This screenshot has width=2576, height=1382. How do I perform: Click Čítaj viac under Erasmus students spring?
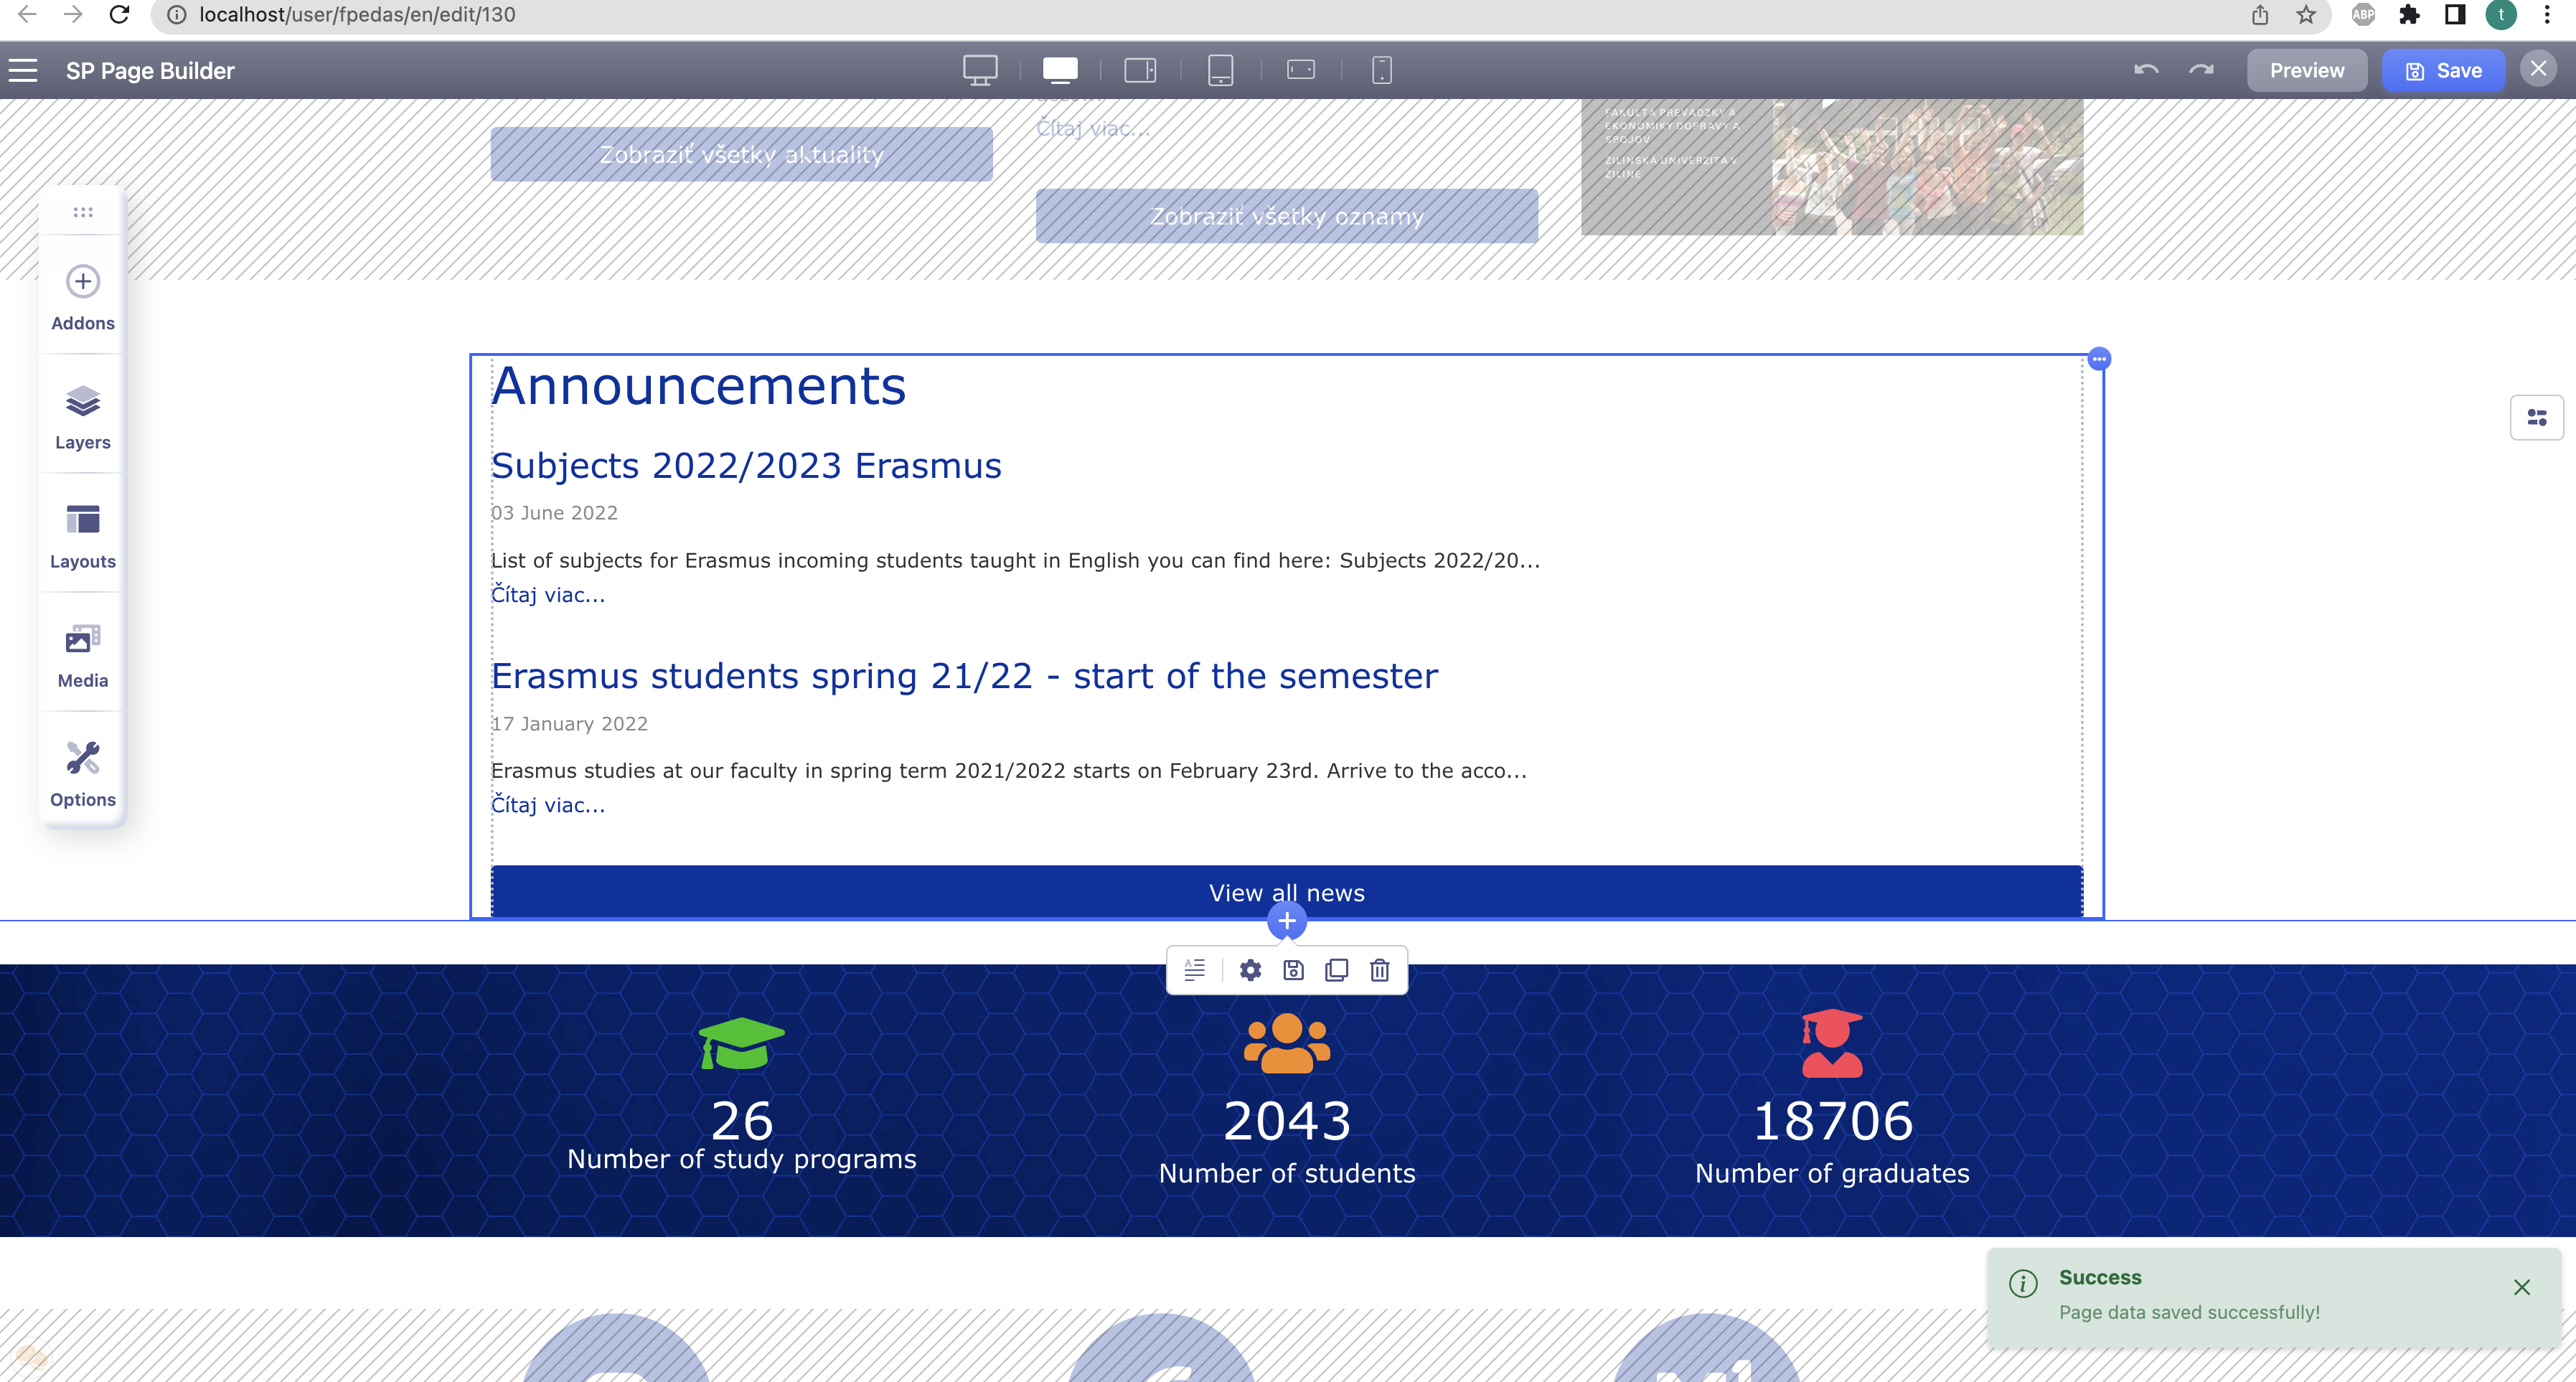point(548,805)
